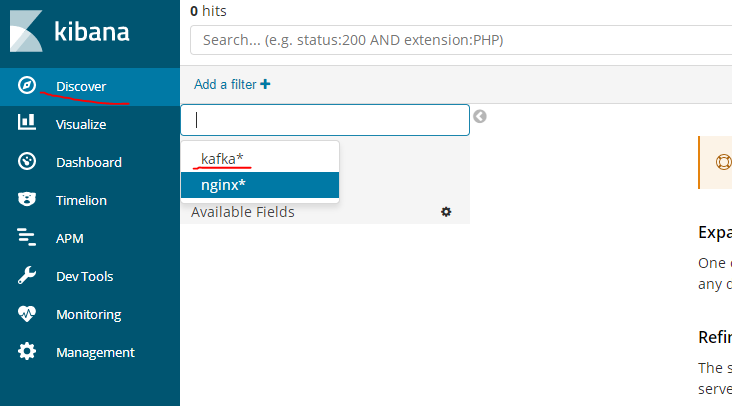
Task: Click the kibana wordmark text
Action: coord(92,32)
